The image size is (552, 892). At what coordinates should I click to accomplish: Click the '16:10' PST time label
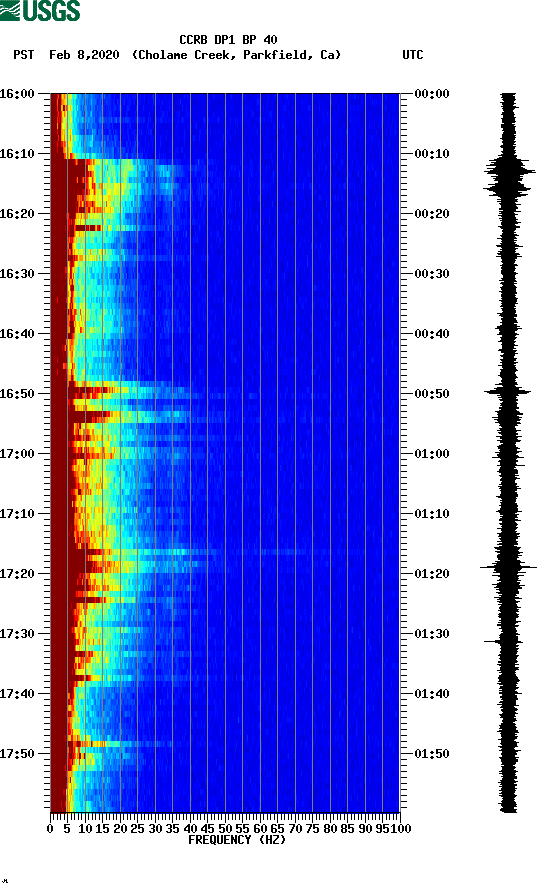coord(17,154)
